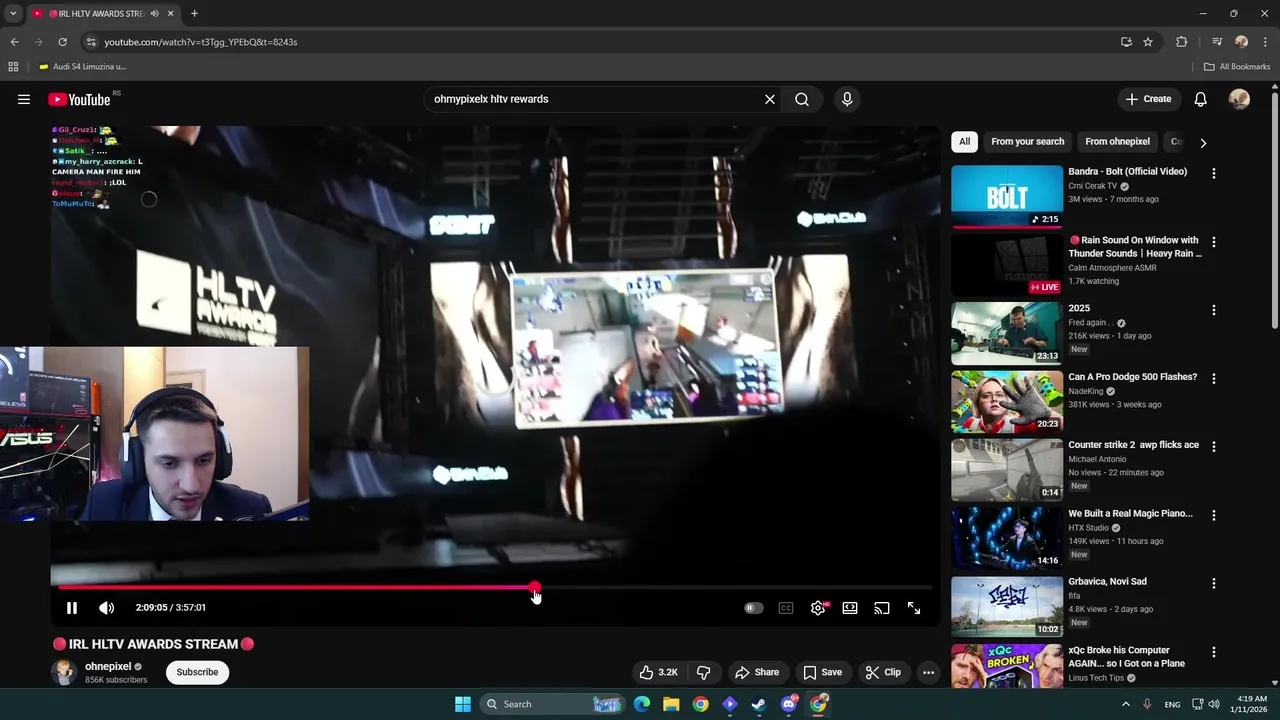This screenshot has width=1280, height=720.
Task: Open ohnepixel channel name link
Action: tap(108, 666)
